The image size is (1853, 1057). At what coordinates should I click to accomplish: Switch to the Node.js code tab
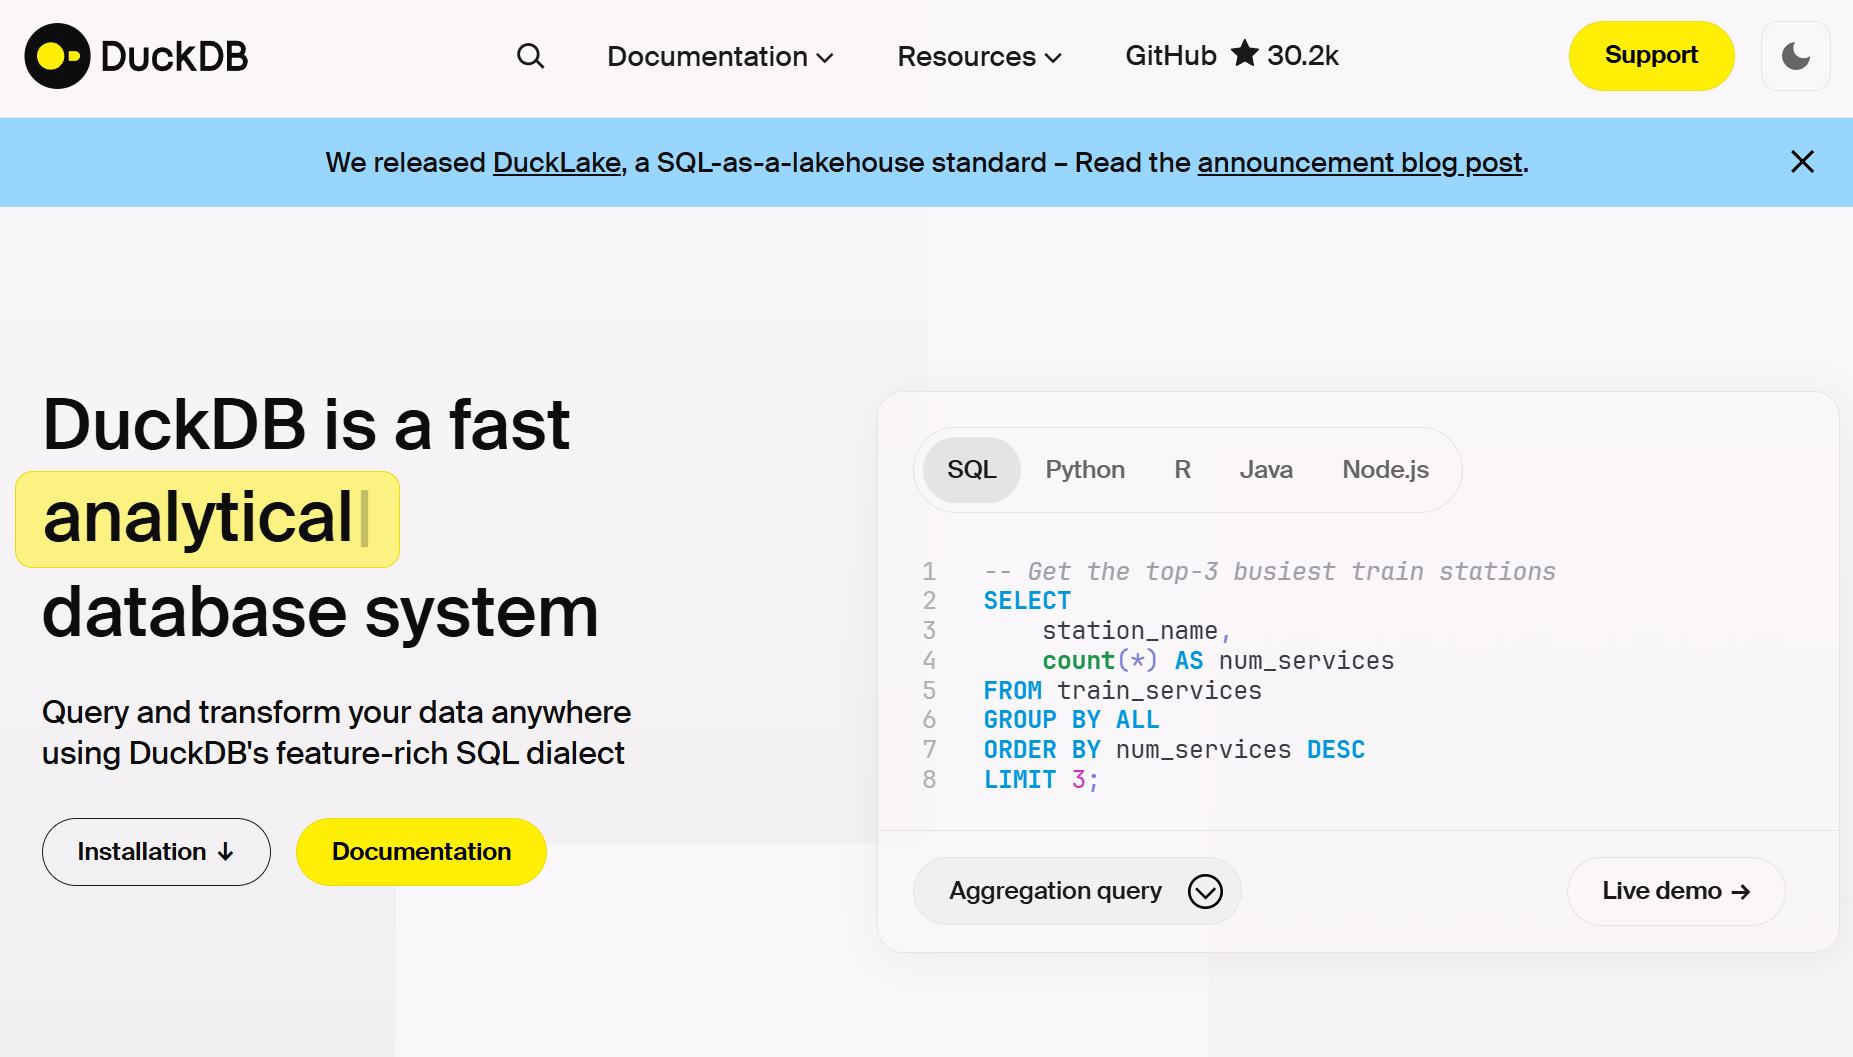[x=1385, y=470]
